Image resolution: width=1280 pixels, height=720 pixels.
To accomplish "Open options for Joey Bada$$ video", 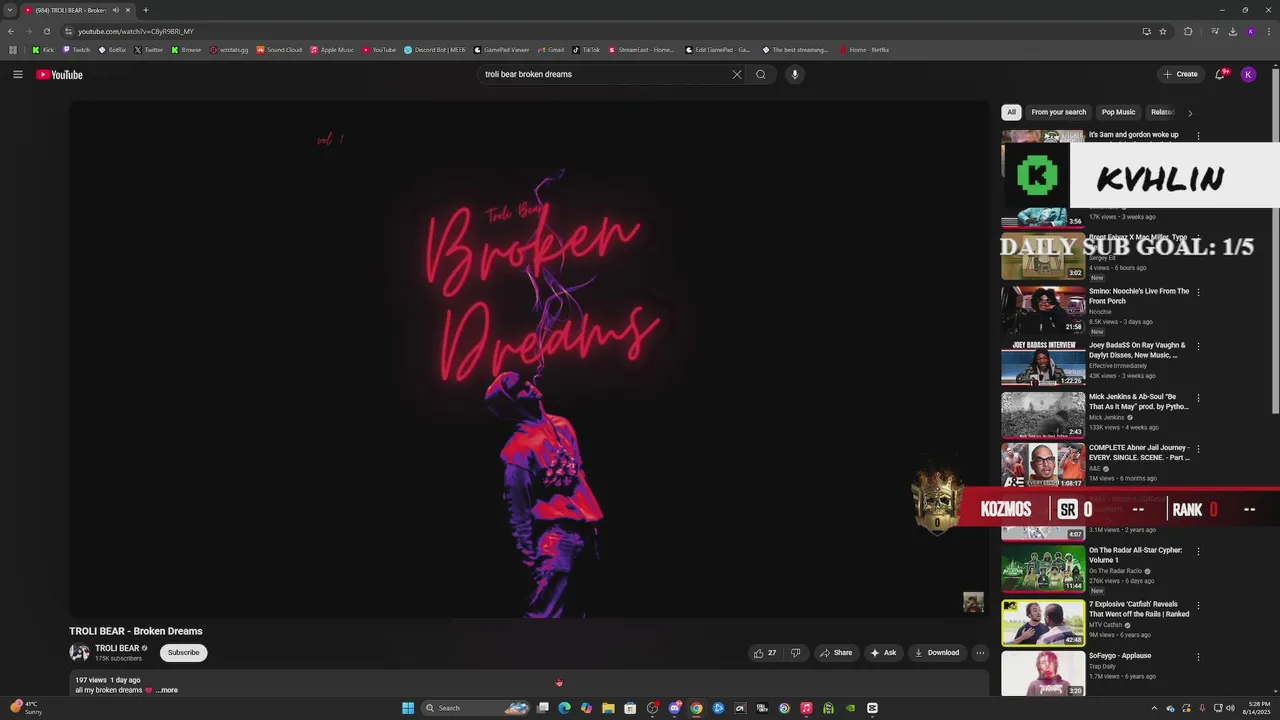I will (x=1198, y=346).
